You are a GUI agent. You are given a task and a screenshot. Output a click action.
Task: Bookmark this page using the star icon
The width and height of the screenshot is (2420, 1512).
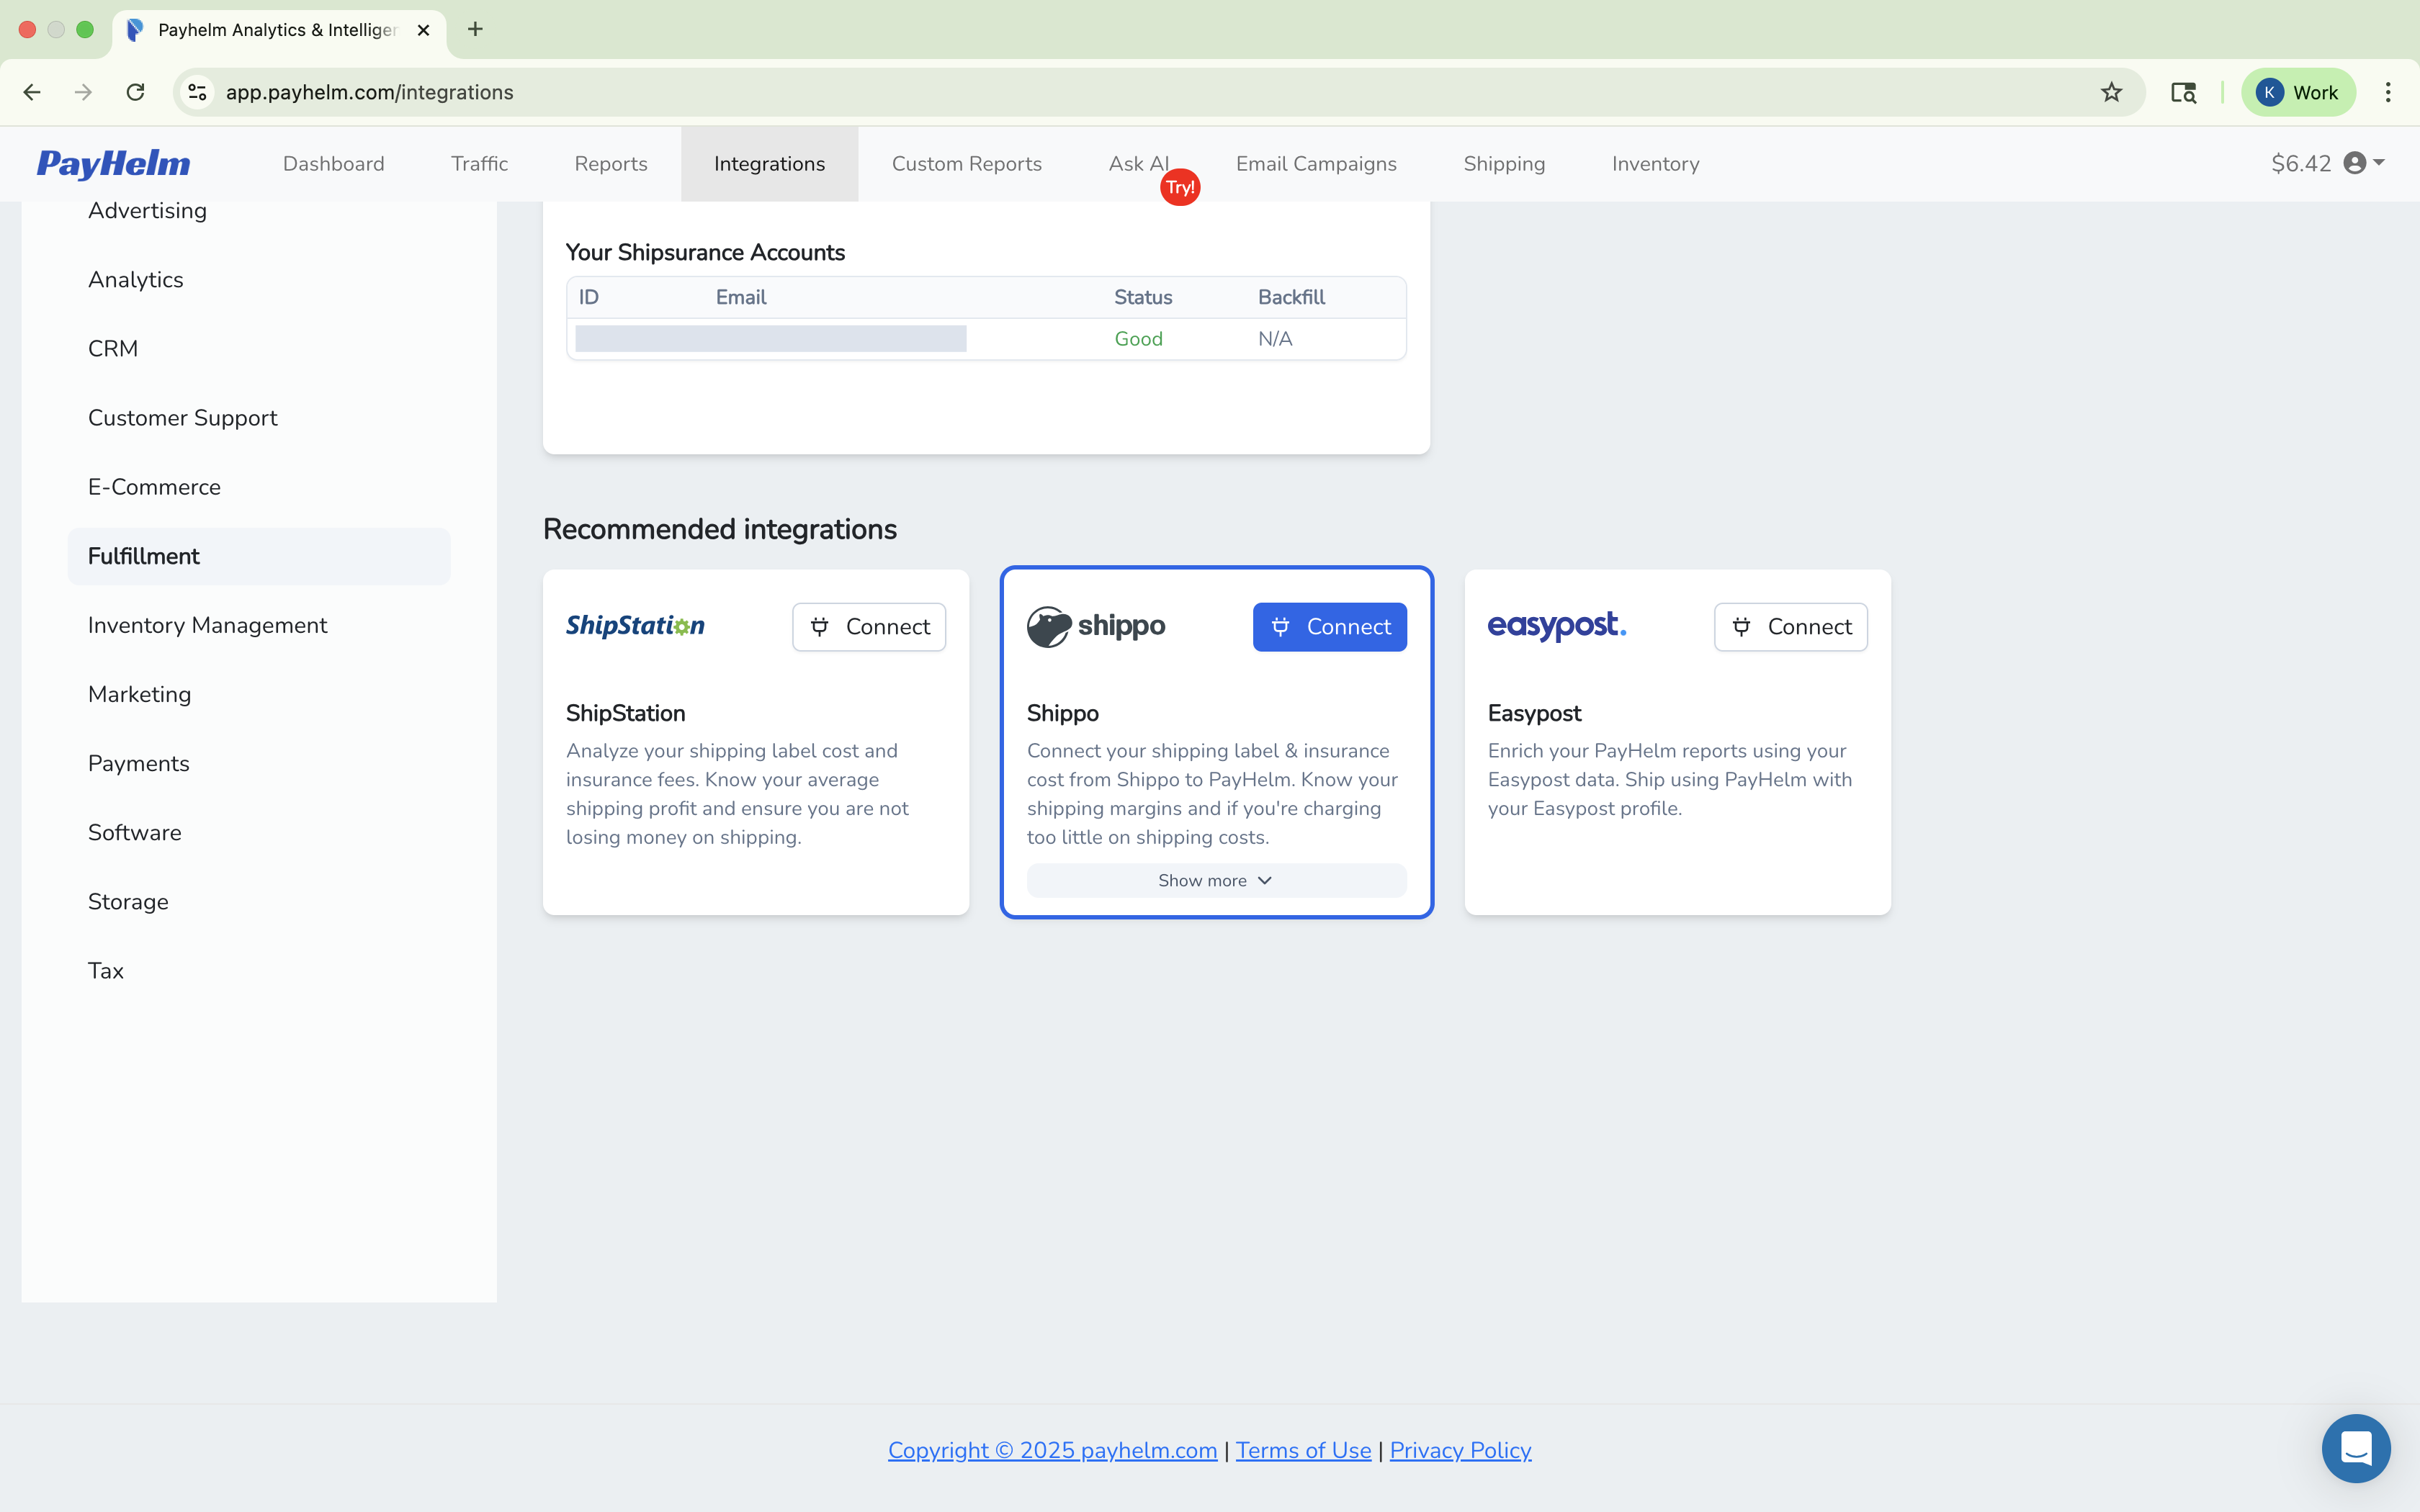[2111, 92]
